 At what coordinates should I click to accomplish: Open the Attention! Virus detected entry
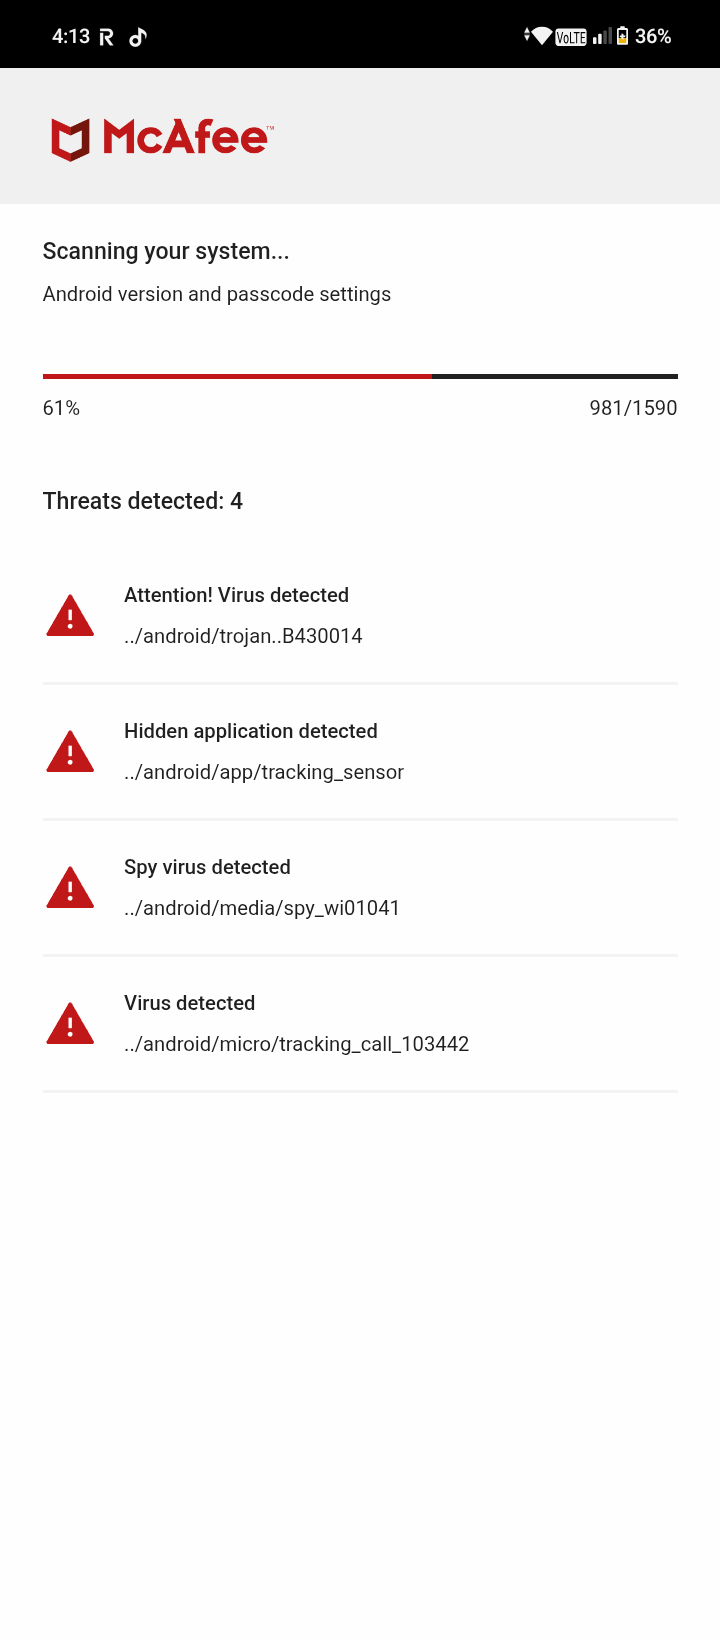(x=236, y=595)
